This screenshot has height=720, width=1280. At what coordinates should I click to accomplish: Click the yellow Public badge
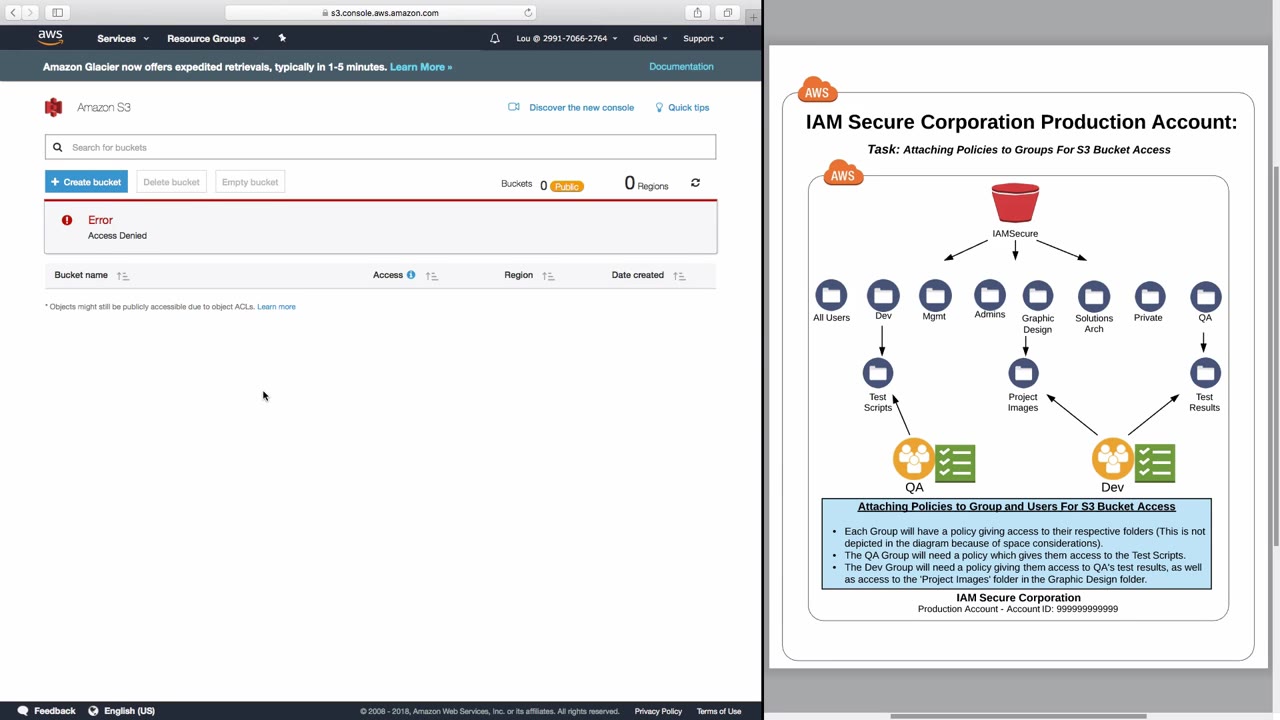[567, 186]
